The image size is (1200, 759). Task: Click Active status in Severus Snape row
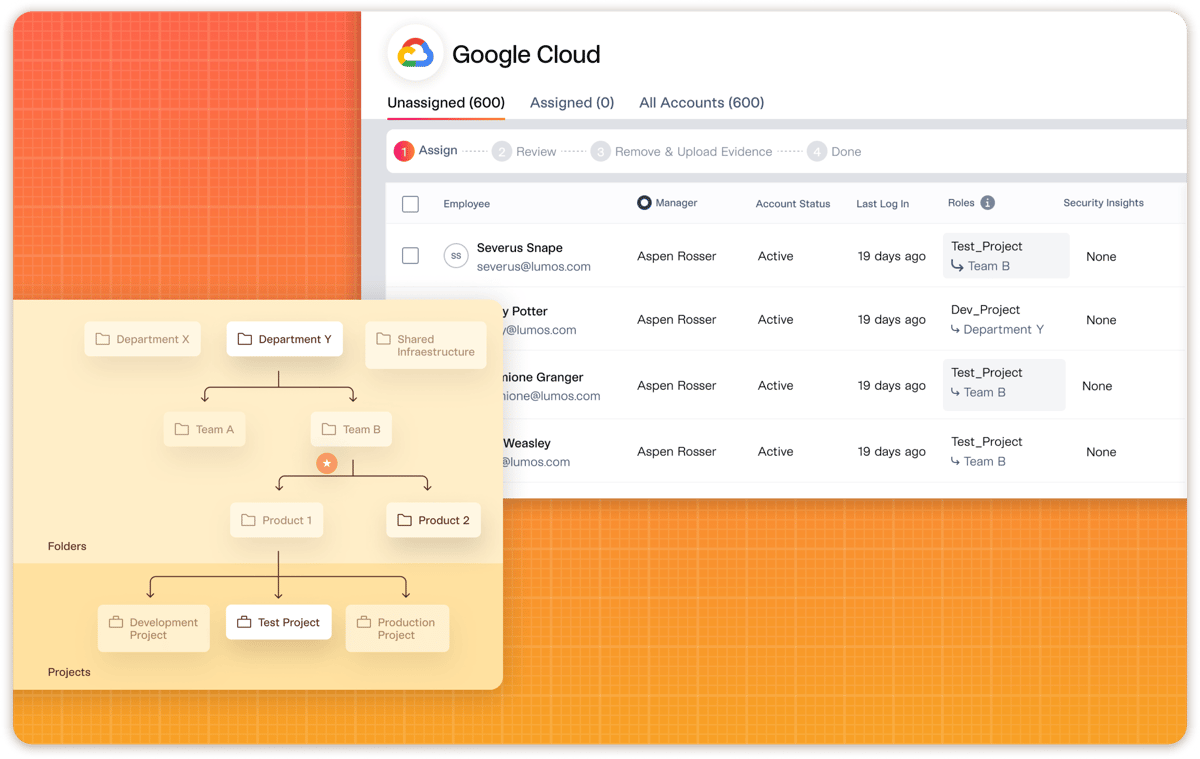[775, 256]
